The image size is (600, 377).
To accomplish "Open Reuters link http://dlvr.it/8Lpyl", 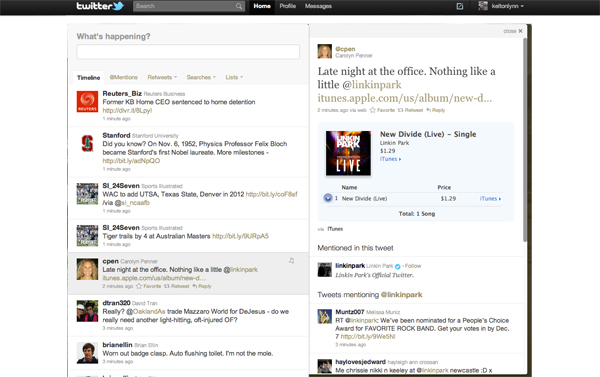I will (127, 111).
